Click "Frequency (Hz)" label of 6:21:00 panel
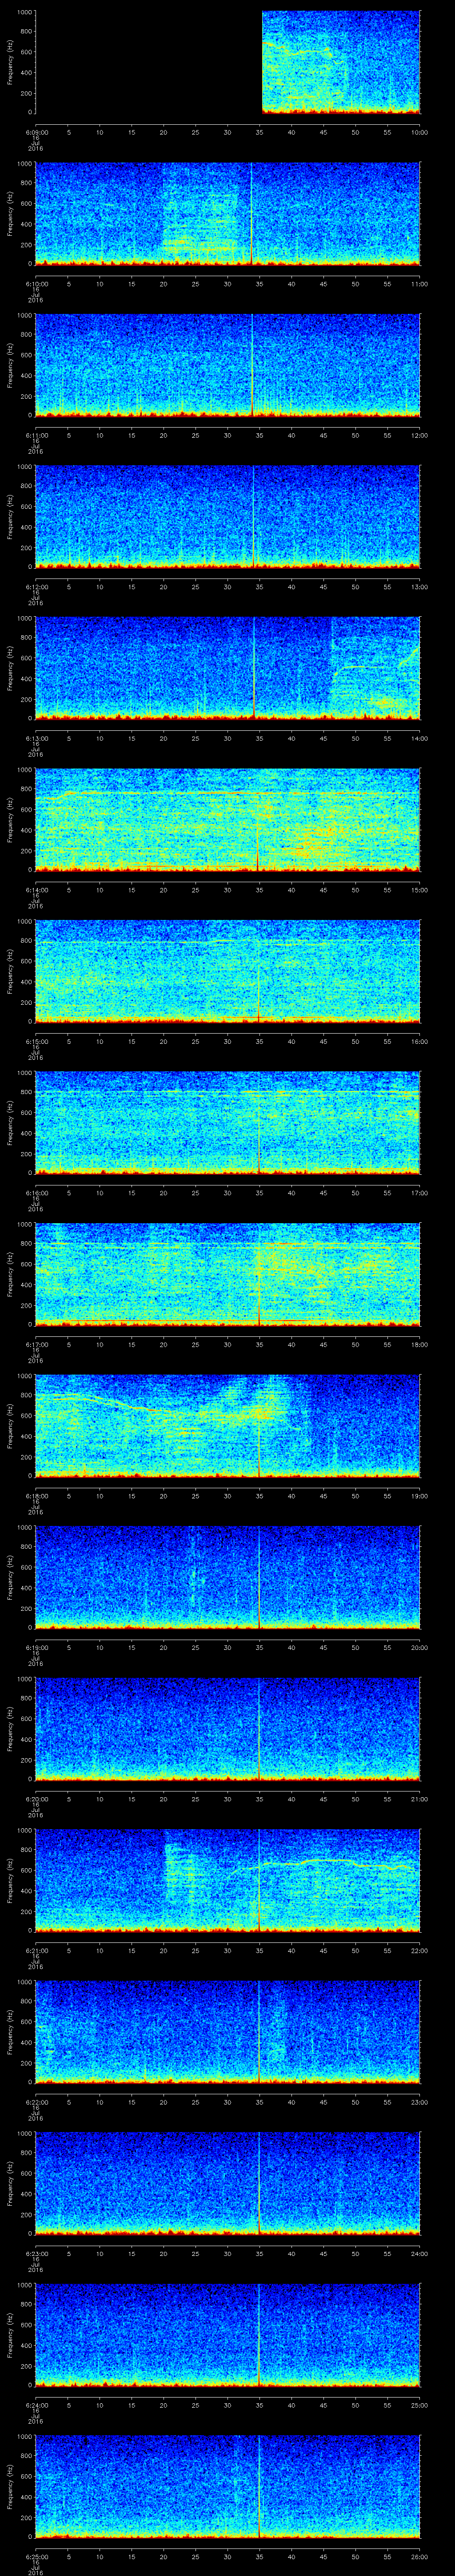The image size is (455, 2576). (10, 1881)
